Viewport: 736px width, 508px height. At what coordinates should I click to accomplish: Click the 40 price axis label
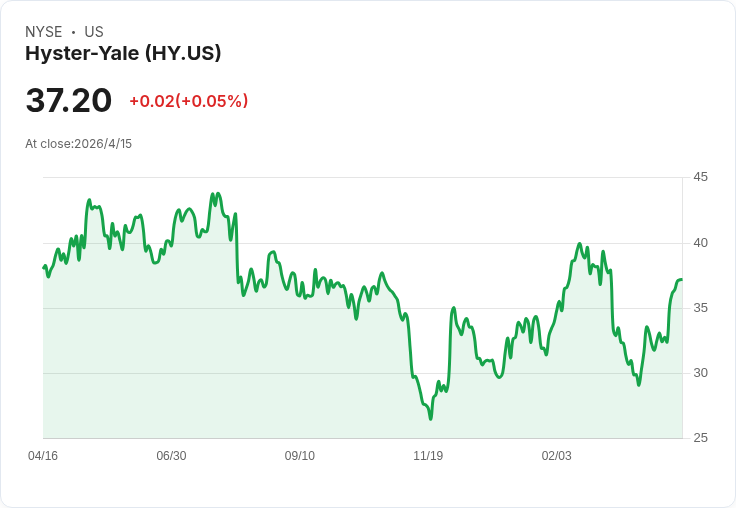point(701,243)
